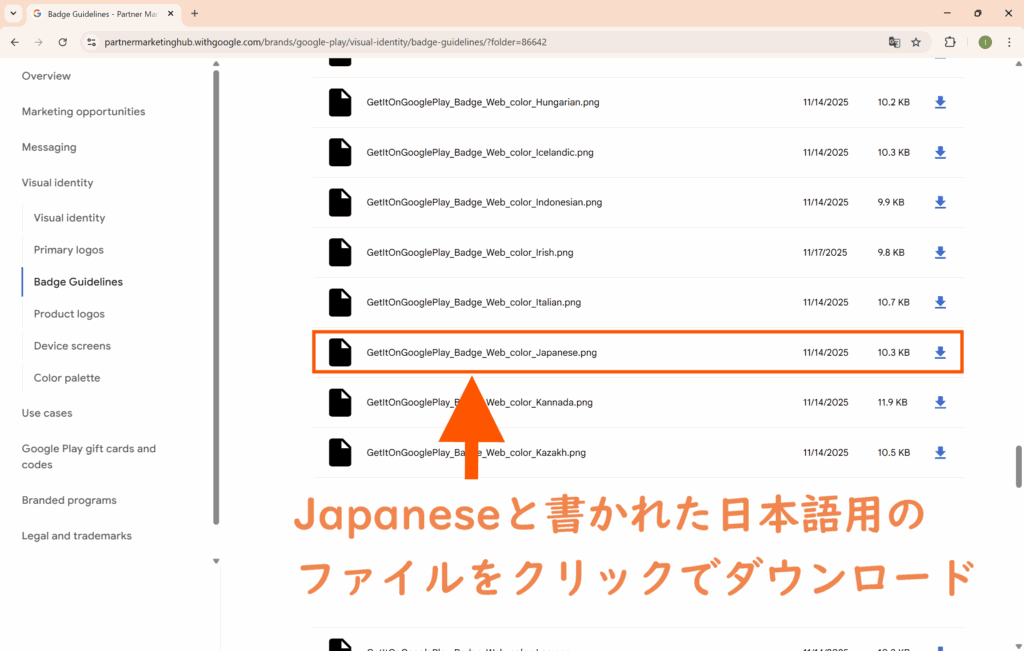Open Chrome's three-dot menu

pyautogui.click(x=1008, y=42)
